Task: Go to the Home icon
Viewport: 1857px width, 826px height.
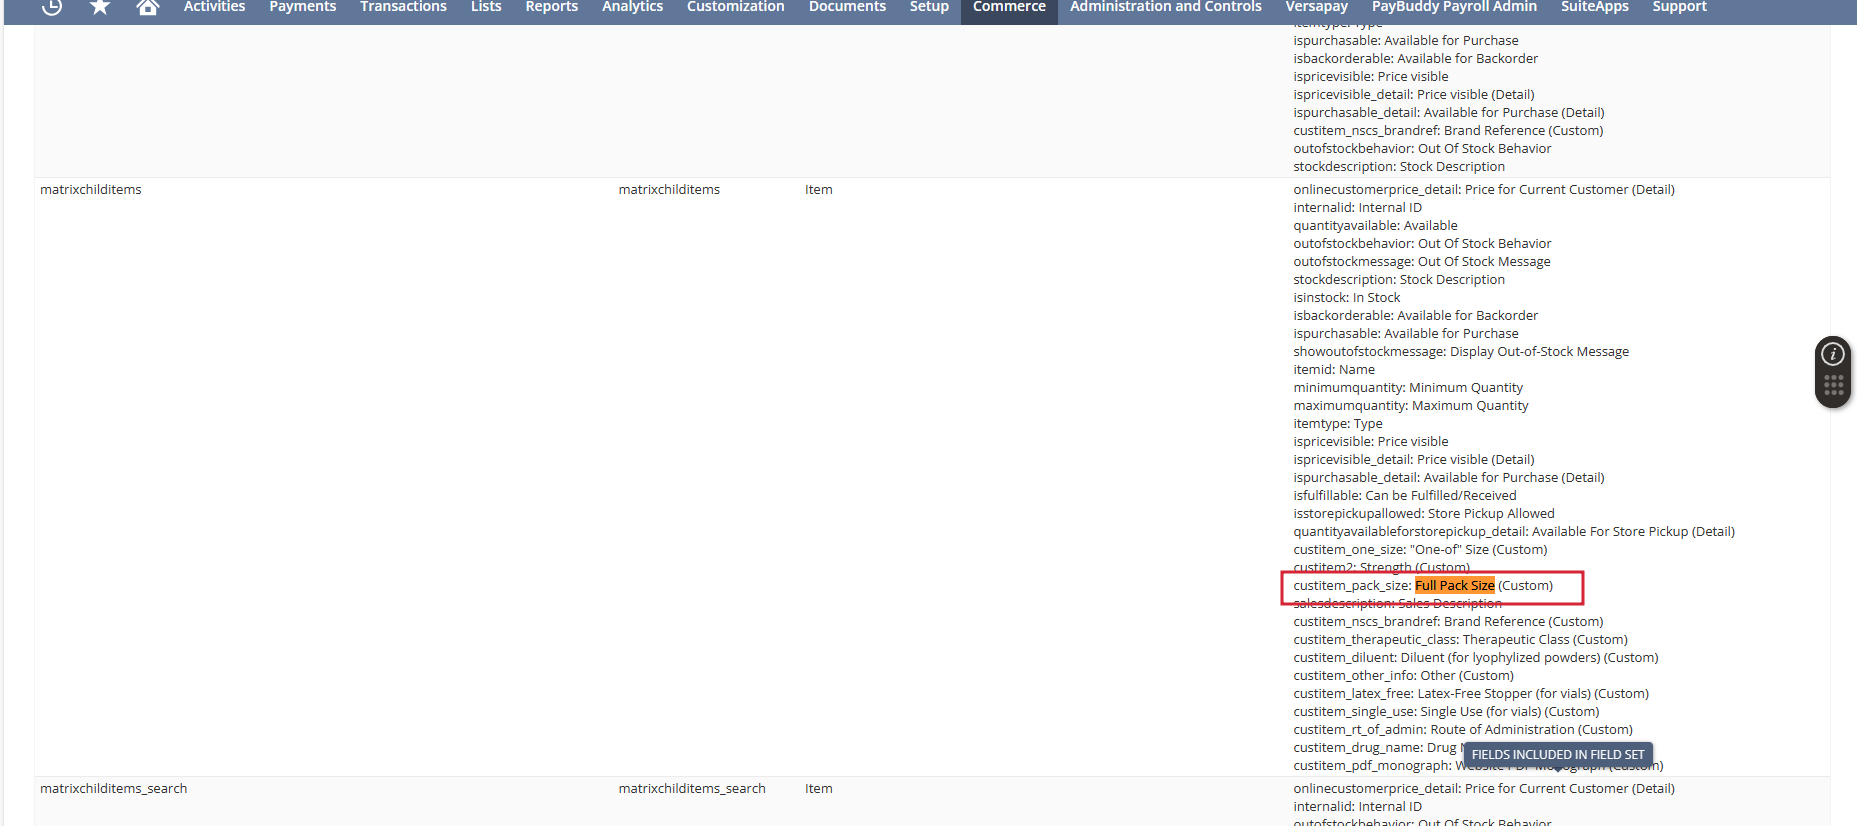Action: click(x=148, y=7)
